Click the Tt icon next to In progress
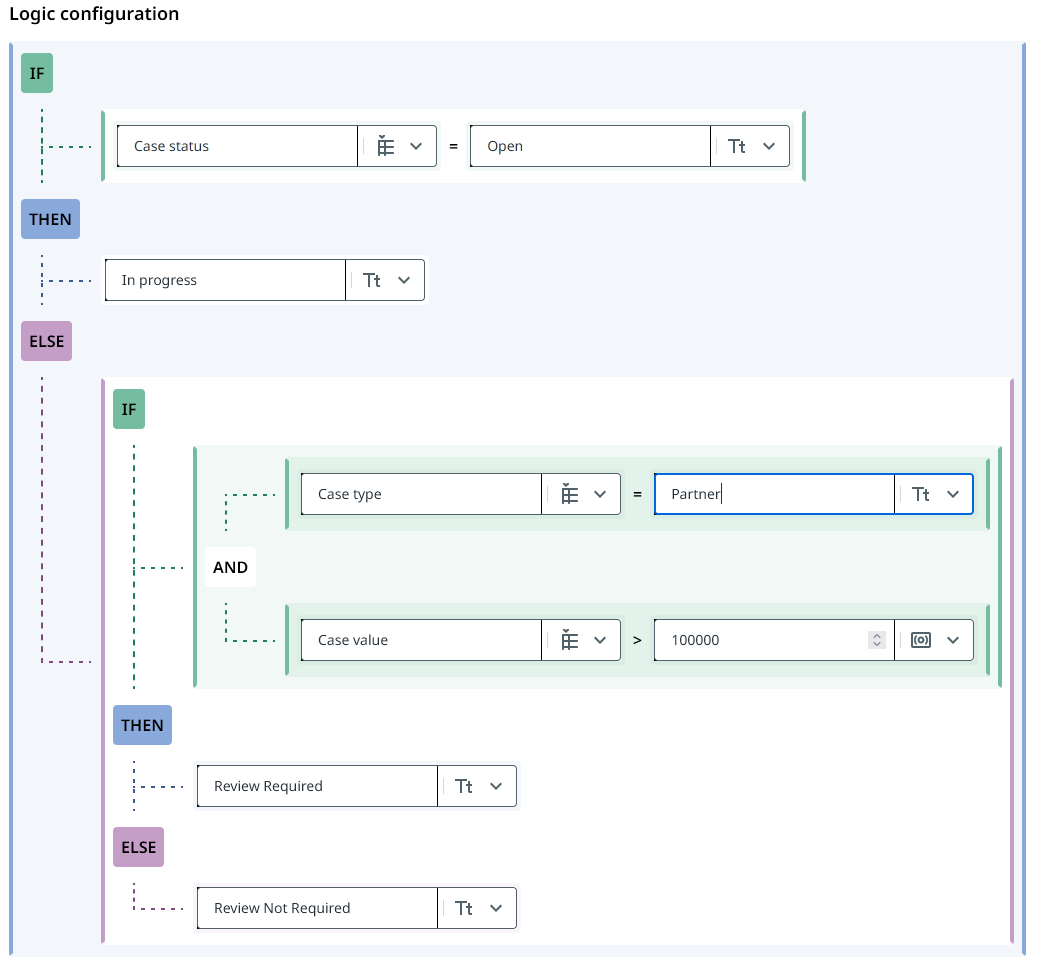This screenshot has width=1041, height=969. 371,280
